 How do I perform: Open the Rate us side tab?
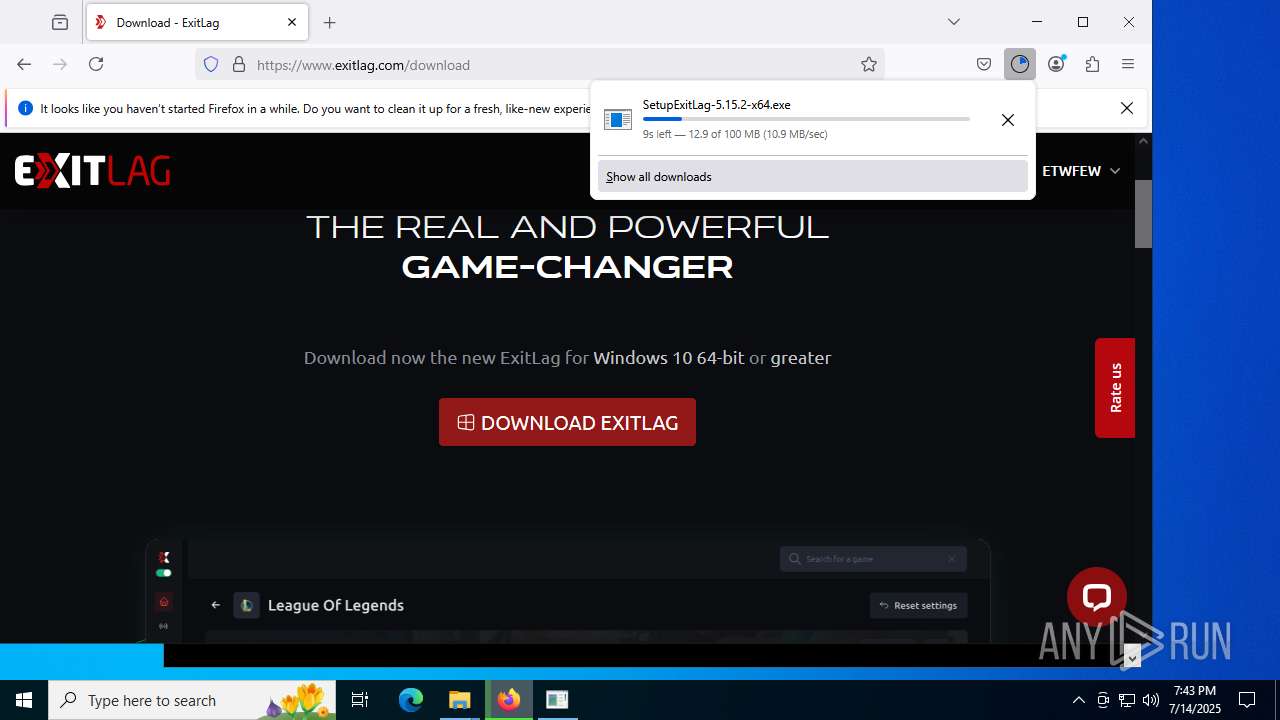coord(1115,388)
